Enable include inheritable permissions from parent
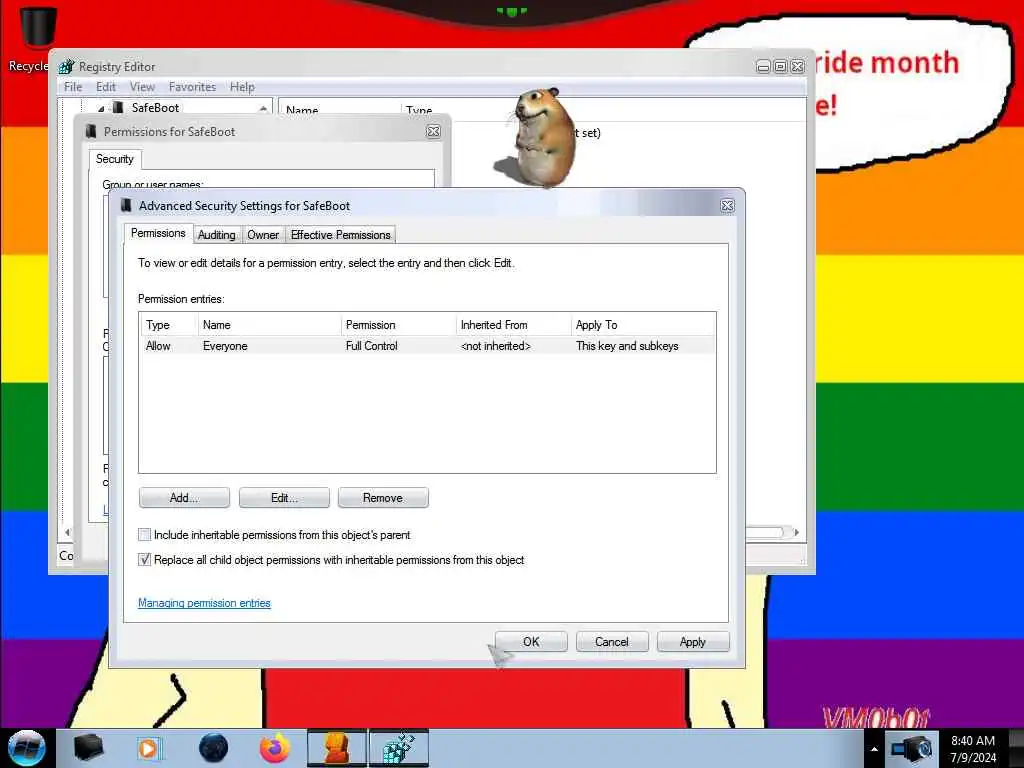Screen dimensions: 1024x768 click(144, 535)
